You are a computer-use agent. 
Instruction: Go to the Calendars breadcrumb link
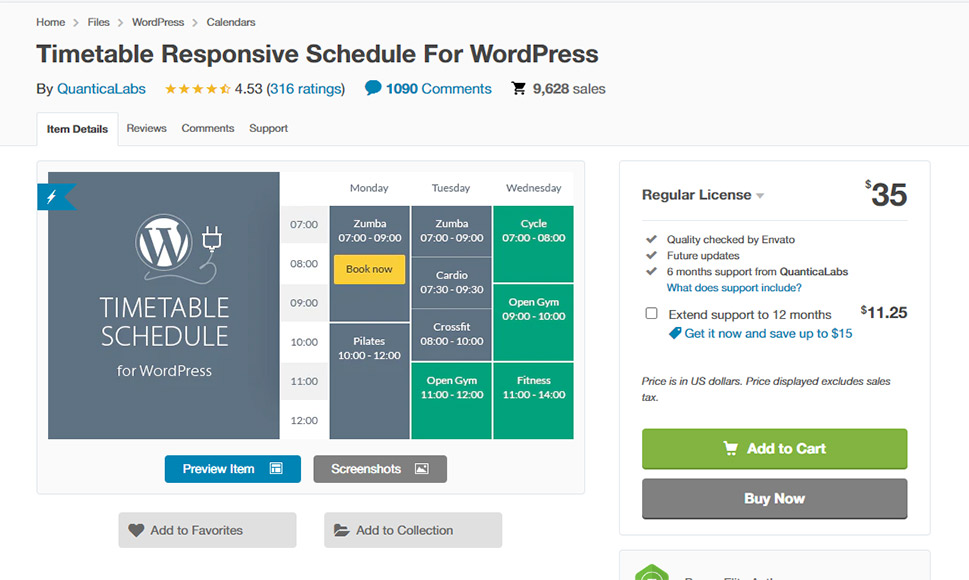[231, 22]
